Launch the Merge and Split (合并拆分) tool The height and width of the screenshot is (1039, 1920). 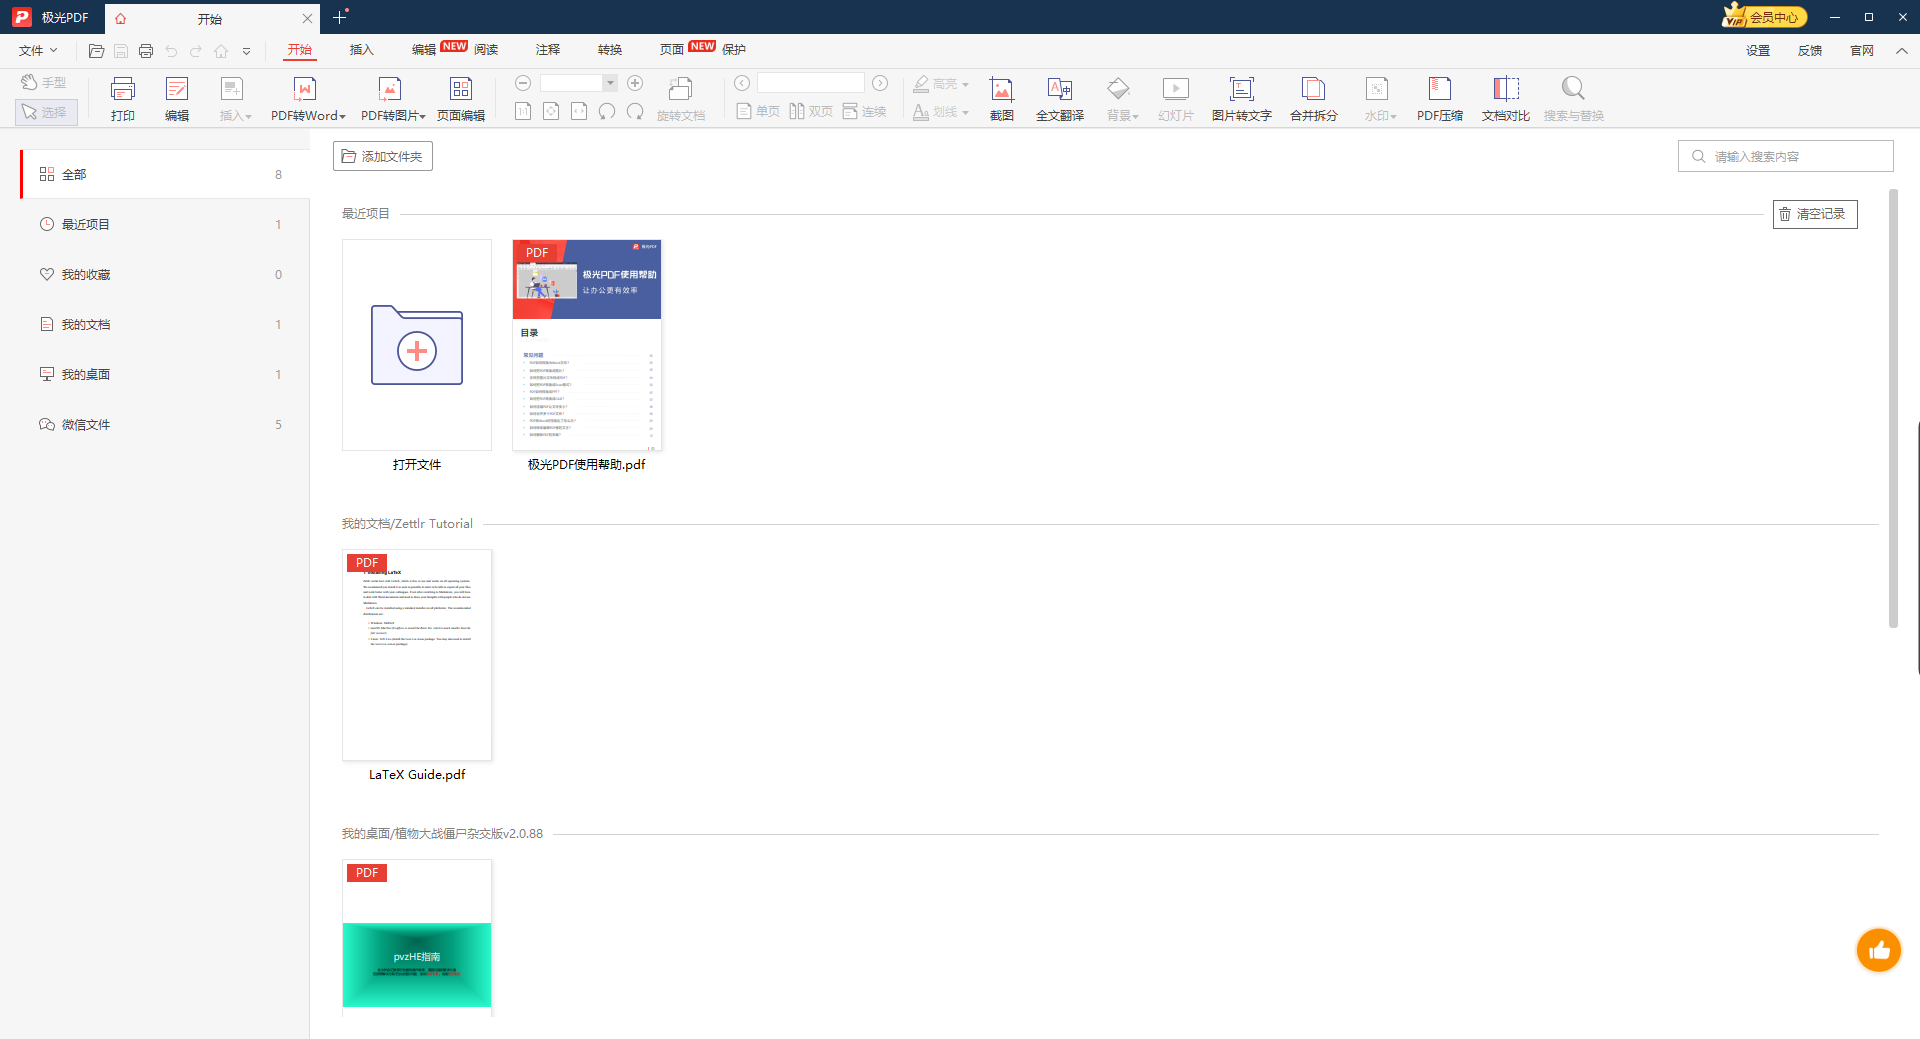point(1313,98)
